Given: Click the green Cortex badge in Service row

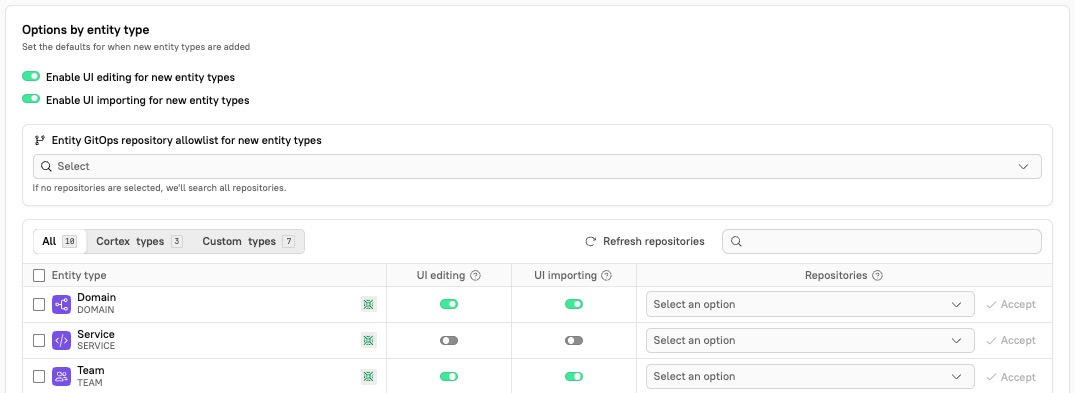Looking at the screenshot, I should (369, 340).
